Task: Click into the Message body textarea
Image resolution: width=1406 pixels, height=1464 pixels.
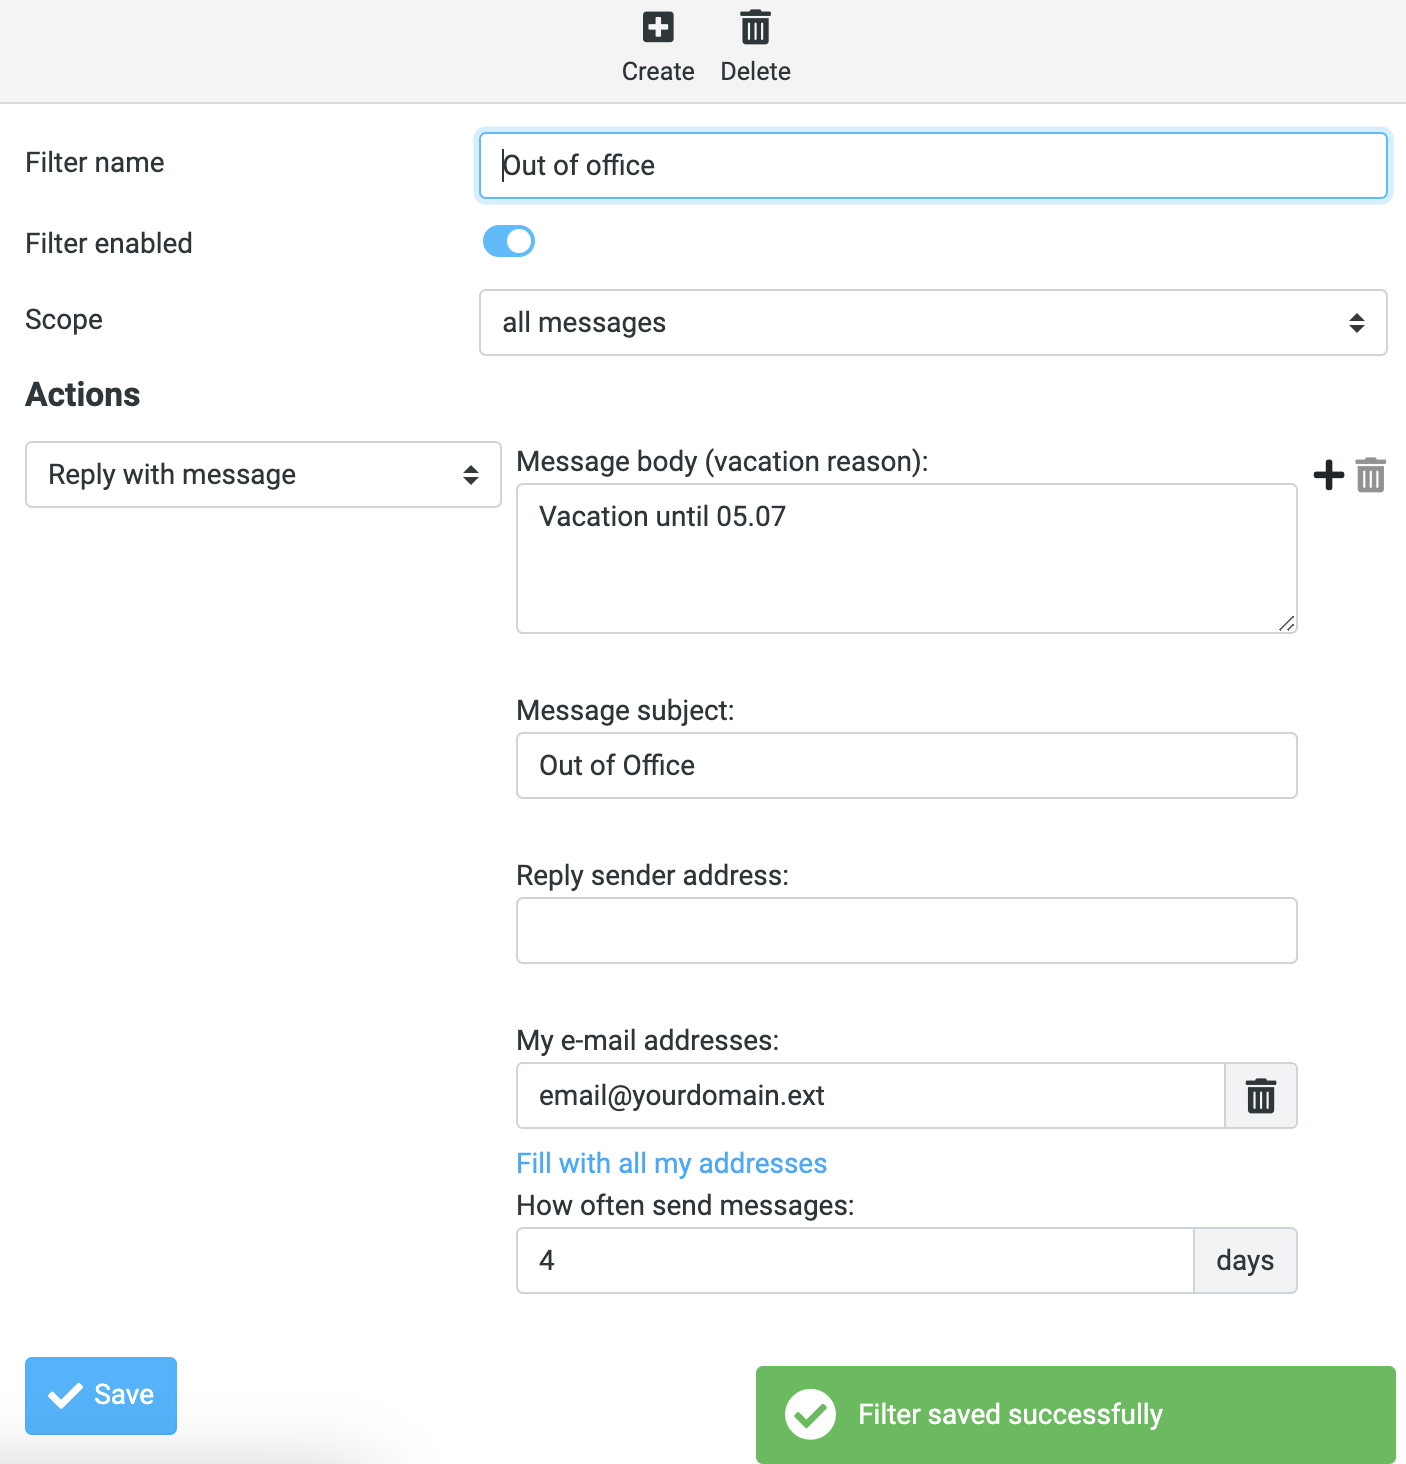Action: tap(907, 559)
